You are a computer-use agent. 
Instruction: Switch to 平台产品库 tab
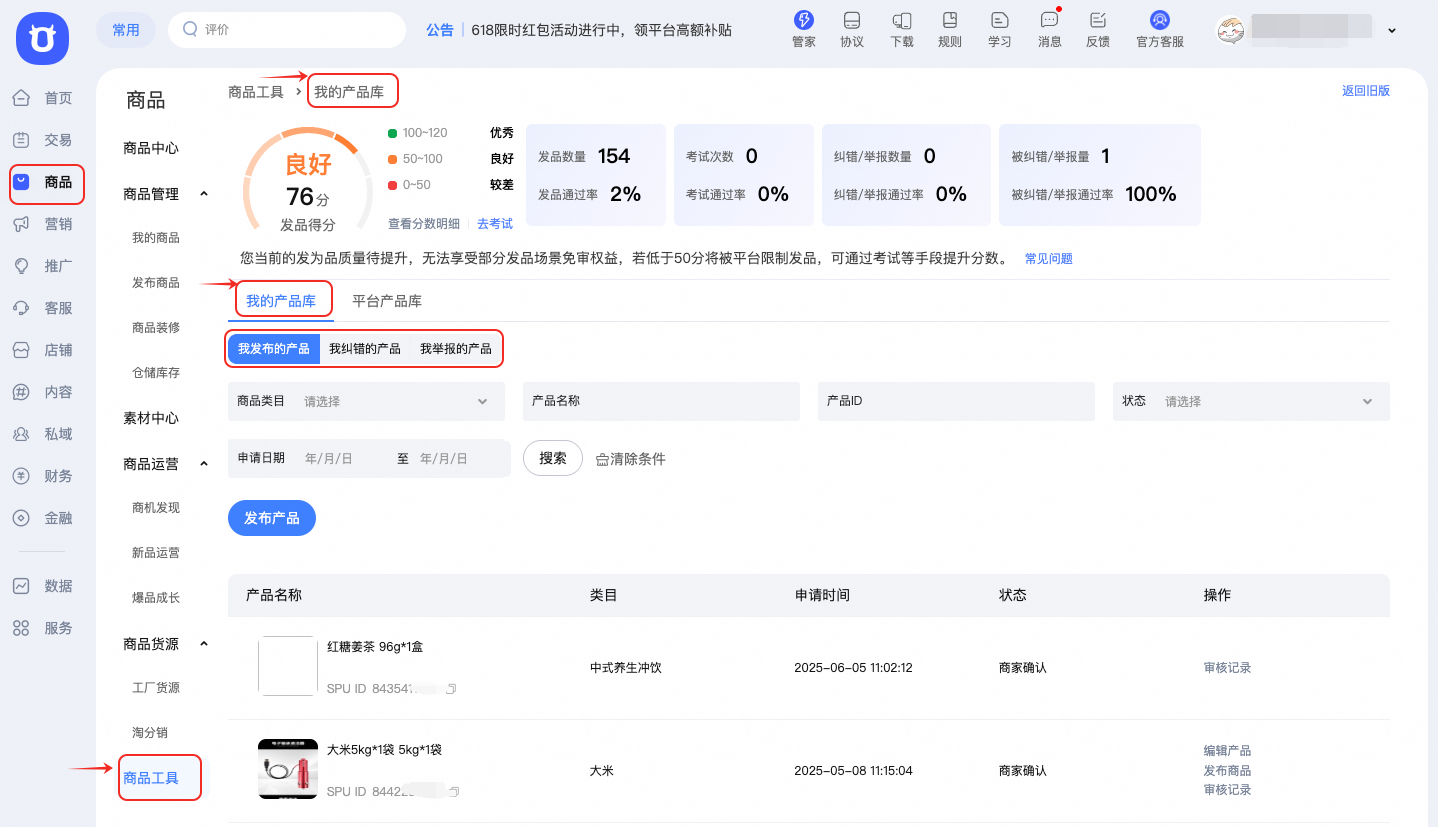[387, 301]
